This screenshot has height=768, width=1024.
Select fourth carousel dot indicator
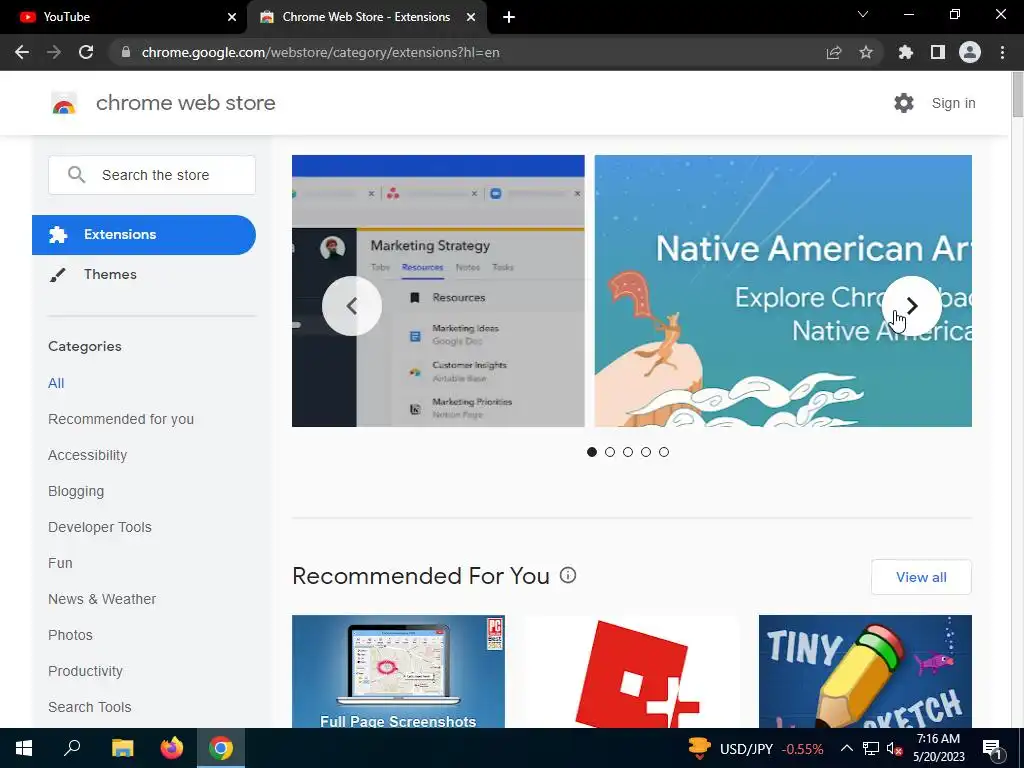(x=646, y=452)
